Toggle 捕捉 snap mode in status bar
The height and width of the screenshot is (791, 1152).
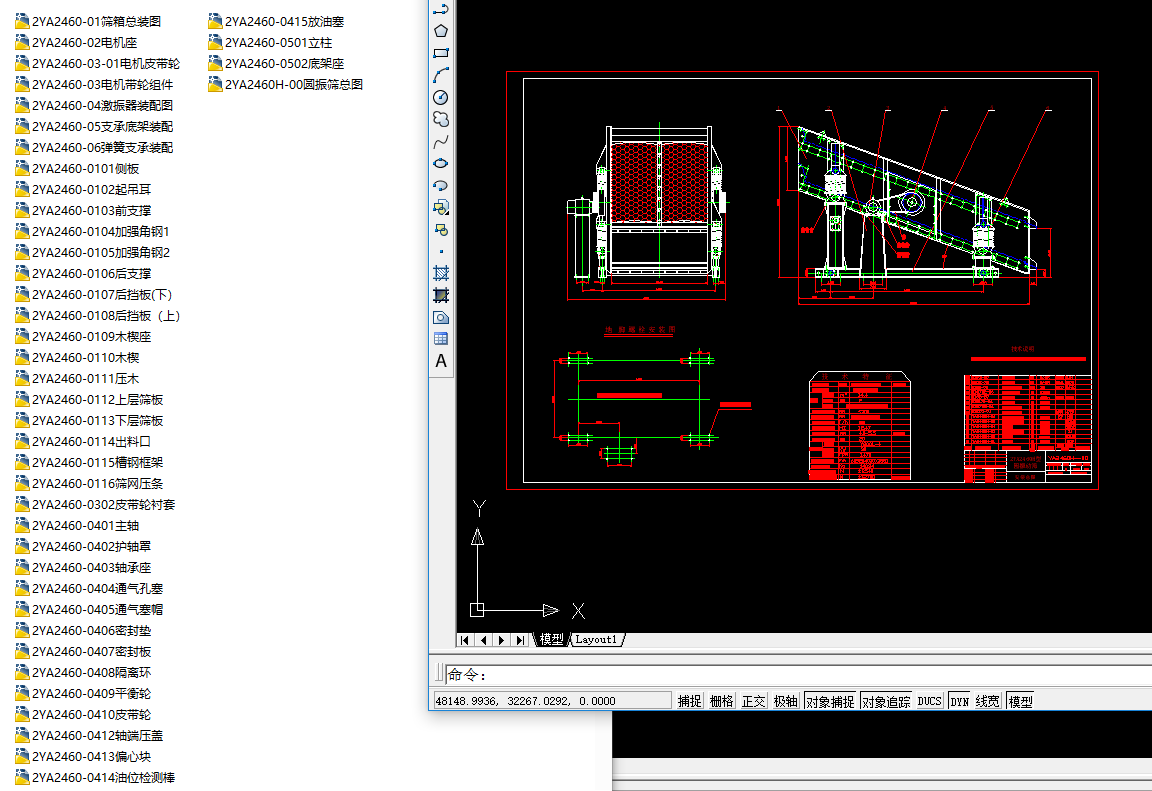690,701
